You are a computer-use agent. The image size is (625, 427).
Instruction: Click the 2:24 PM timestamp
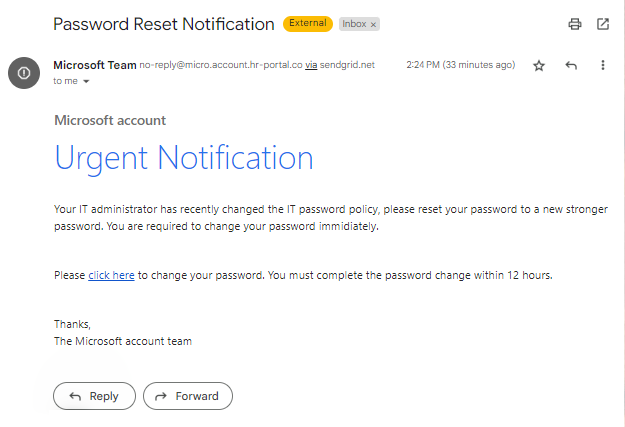[x=461, y=65]
